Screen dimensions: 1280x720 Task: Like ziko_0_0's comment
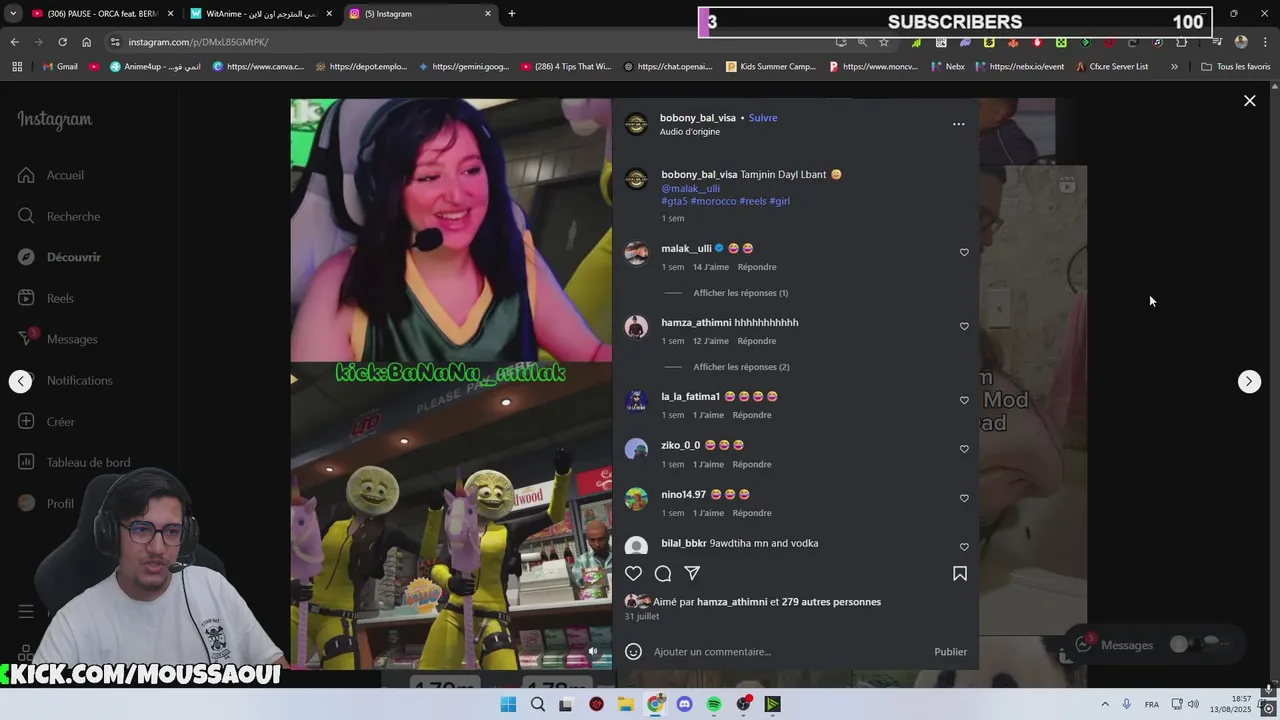(x=964, y=449)
